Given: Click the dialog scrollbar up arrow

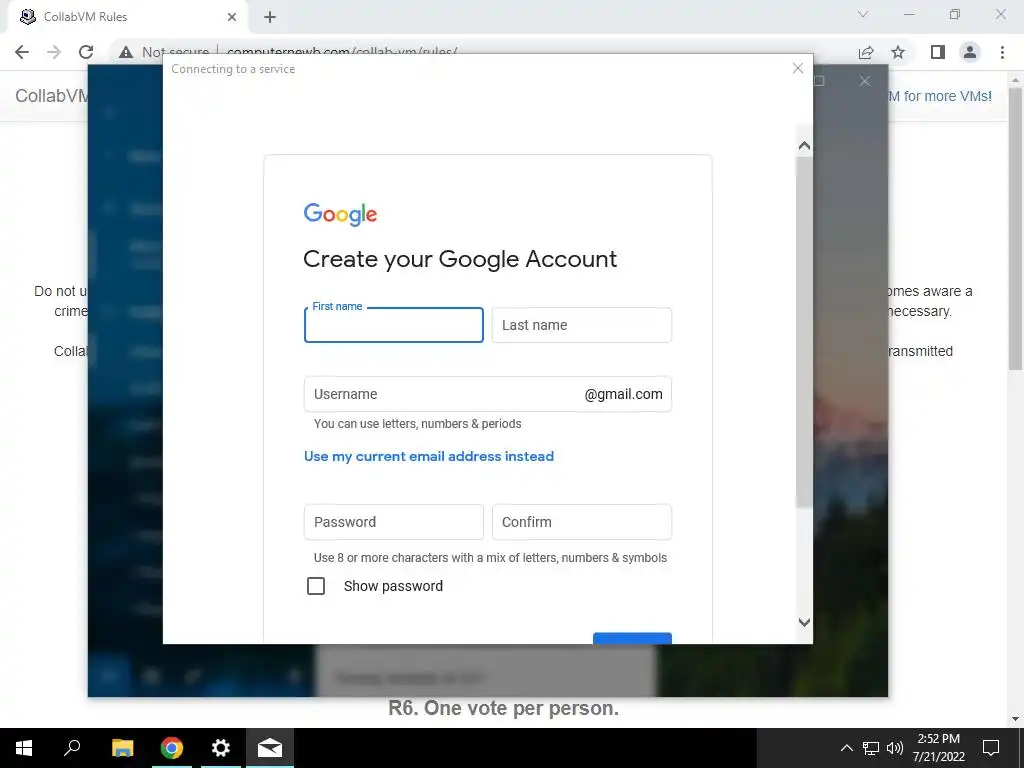Looking at the screenshot, I should point(805,146).
